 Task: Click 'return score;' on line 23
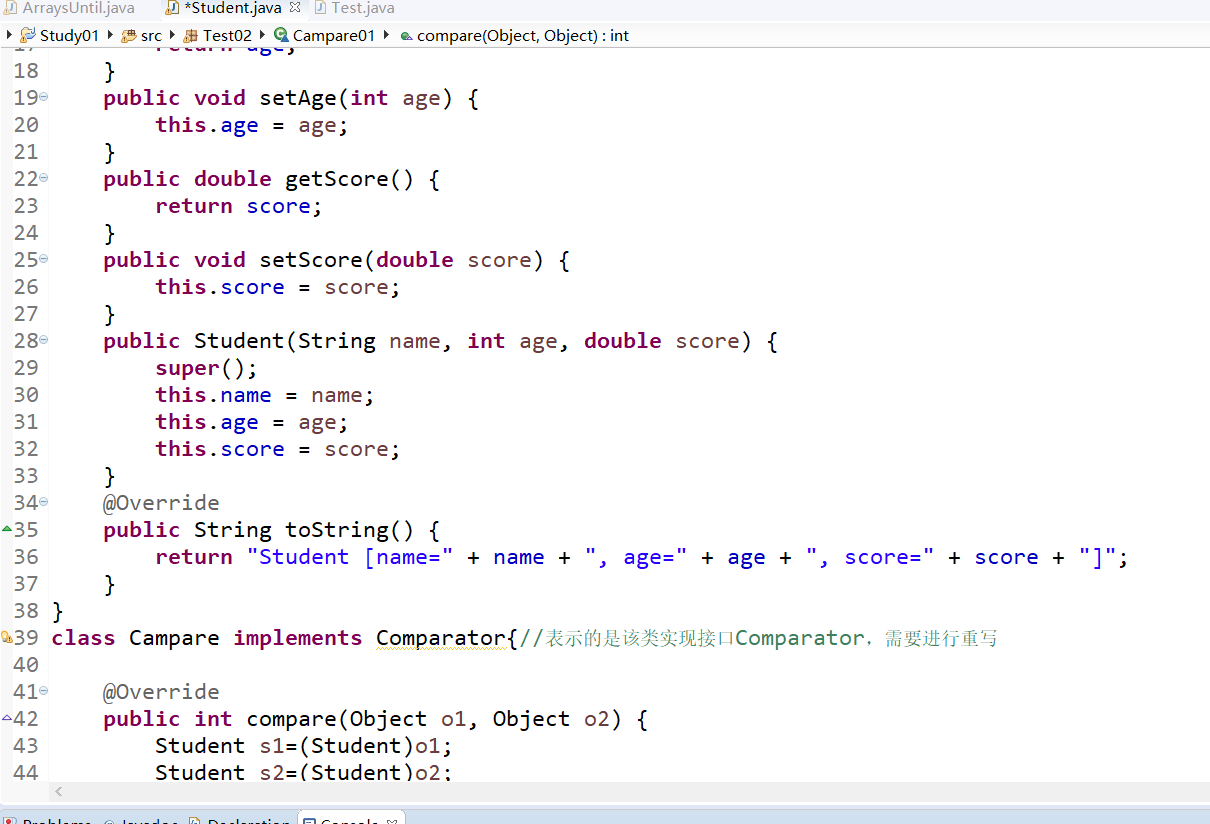(240, 206)
